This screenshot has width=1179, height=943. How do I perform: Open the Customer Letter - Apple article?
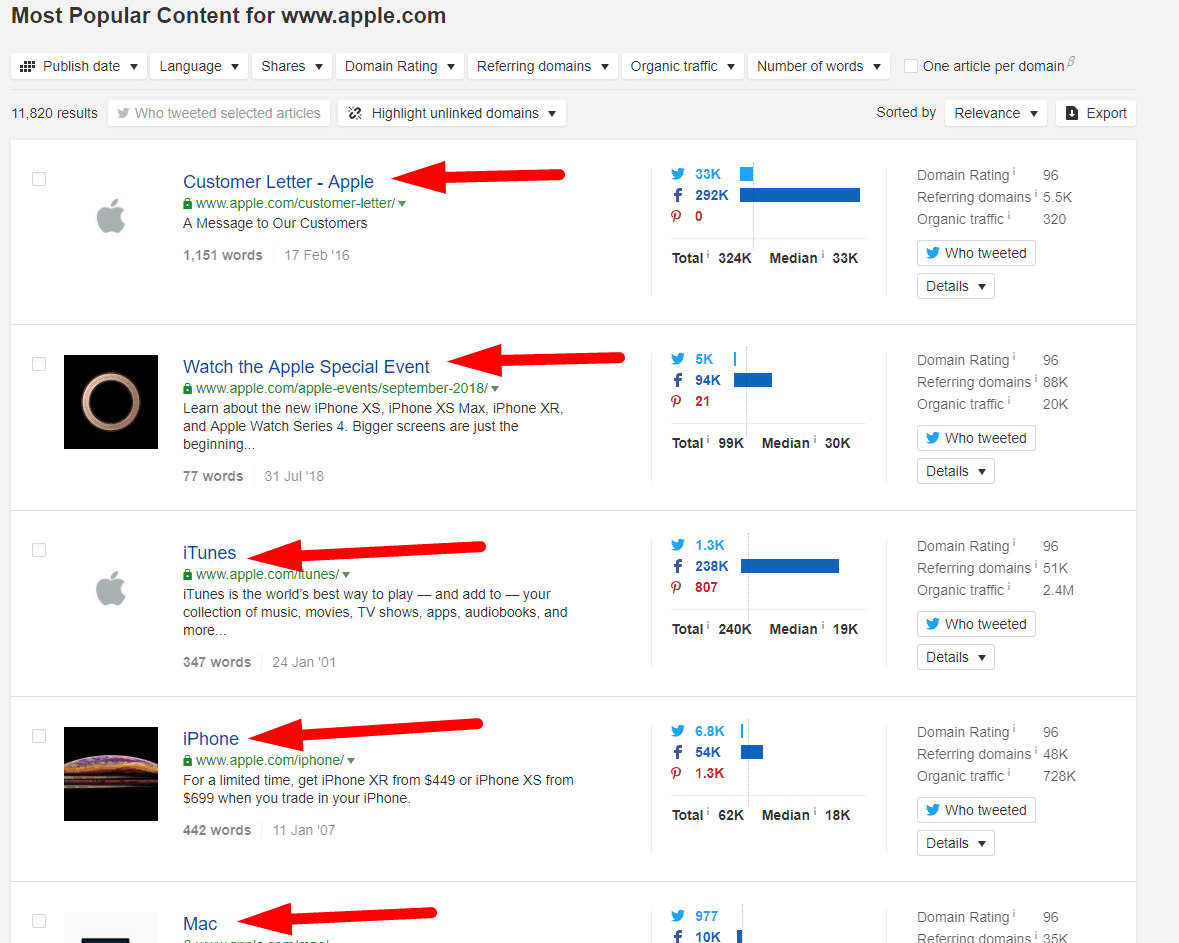[278, 182]
